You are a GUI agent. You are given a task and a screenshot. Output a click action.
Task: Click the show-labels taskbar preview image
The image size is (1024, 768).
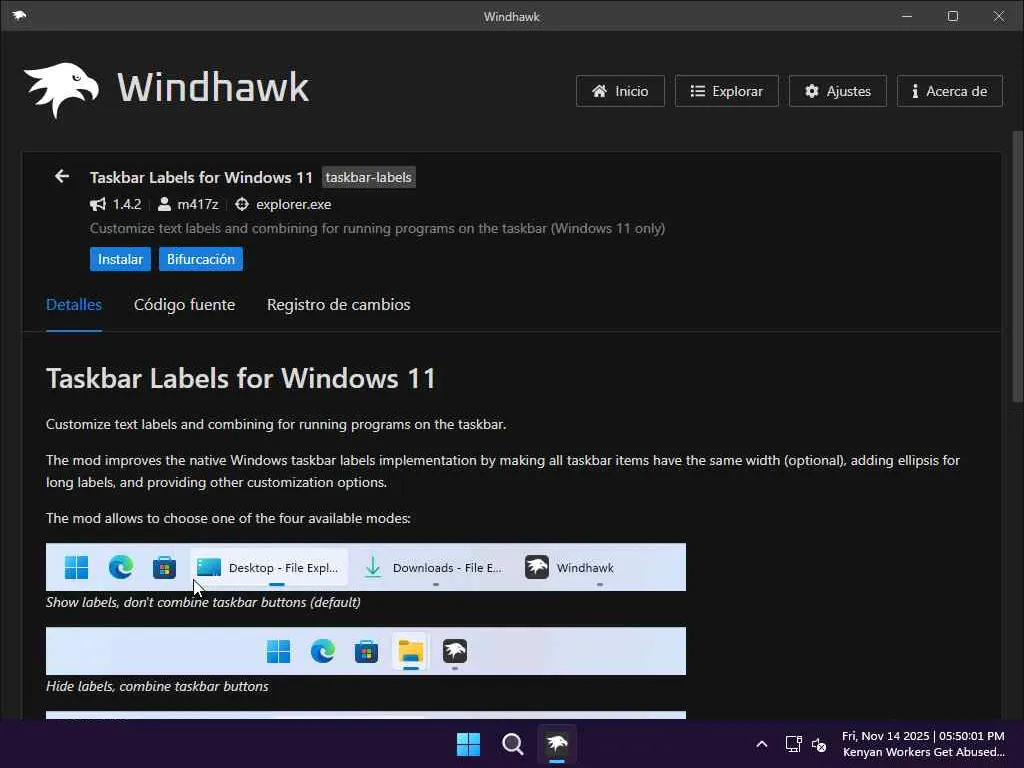coord(366,567)
